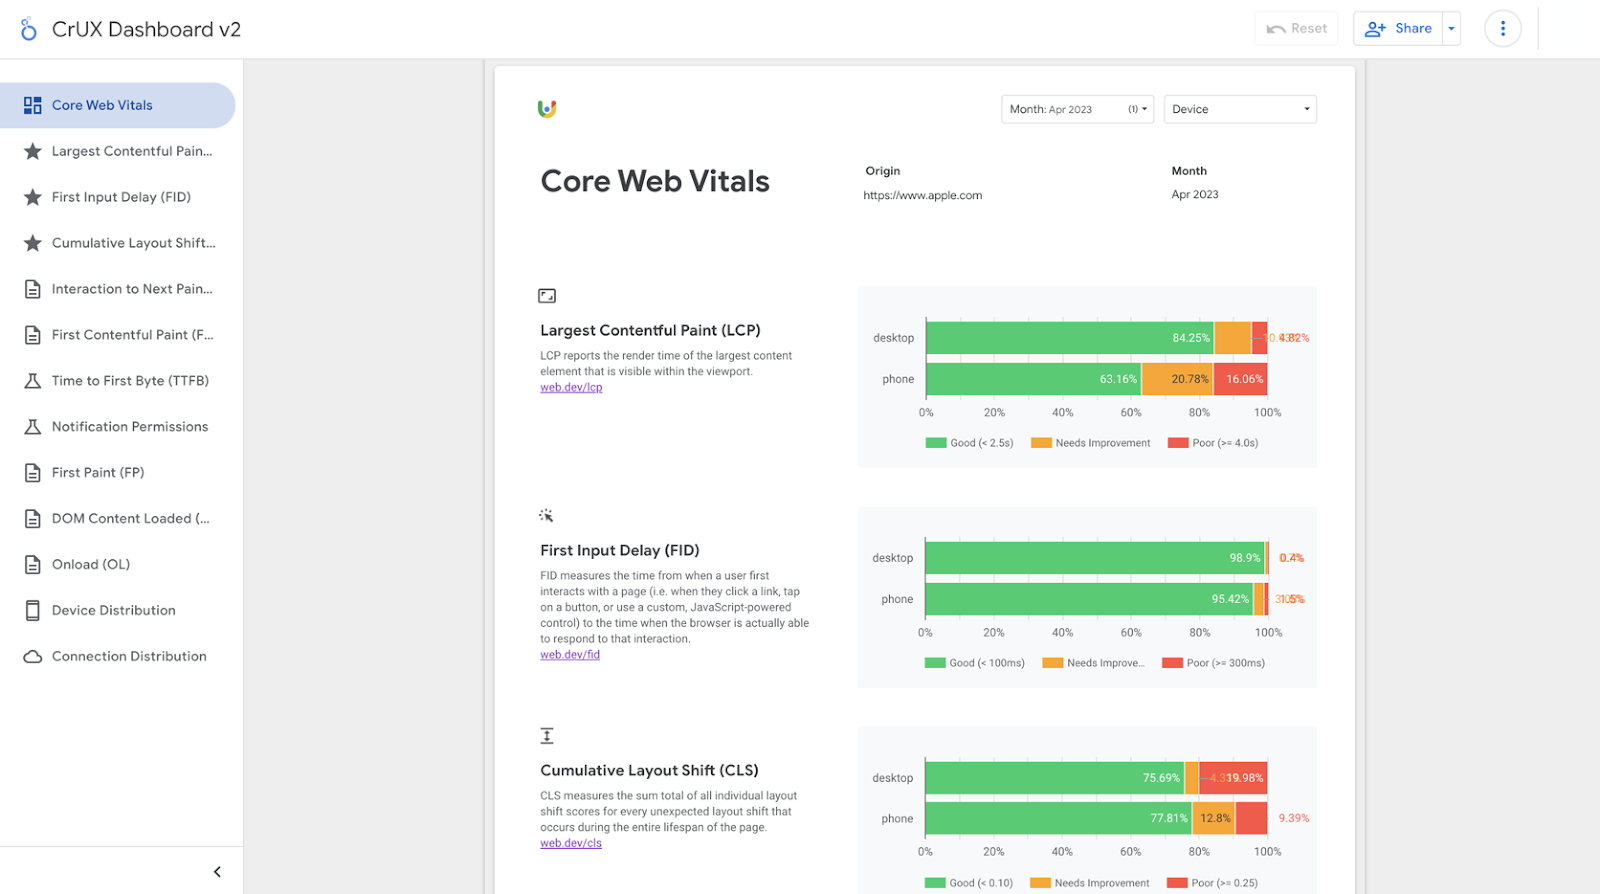1600x894 pixels.
Task: Go to Largest Contentful Paint page
Action: pos(117,151)
